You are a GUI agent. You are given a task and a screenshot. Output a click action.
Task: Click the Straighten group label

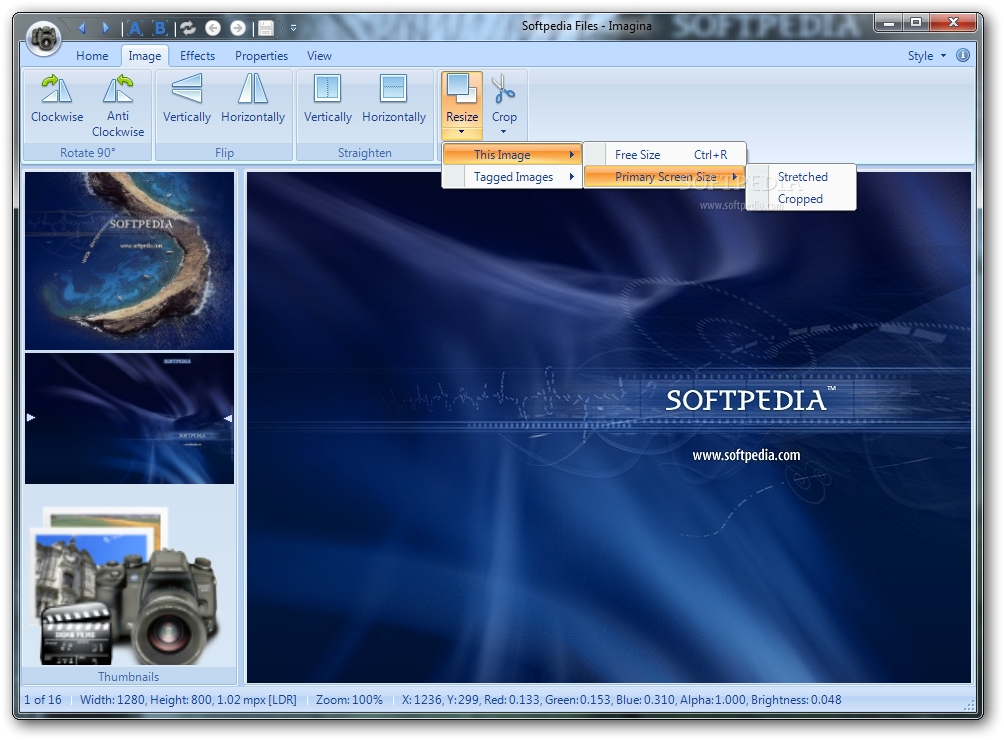[365, 152]
